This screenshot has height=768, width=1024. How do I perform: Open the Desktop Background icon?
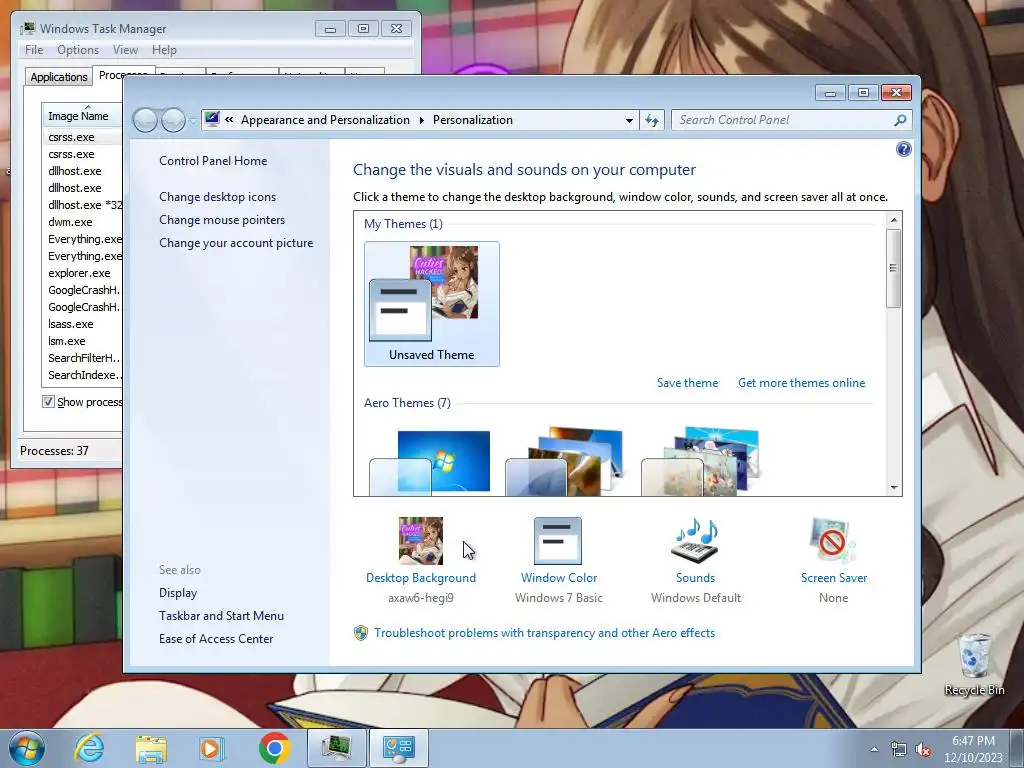[421, 541]
